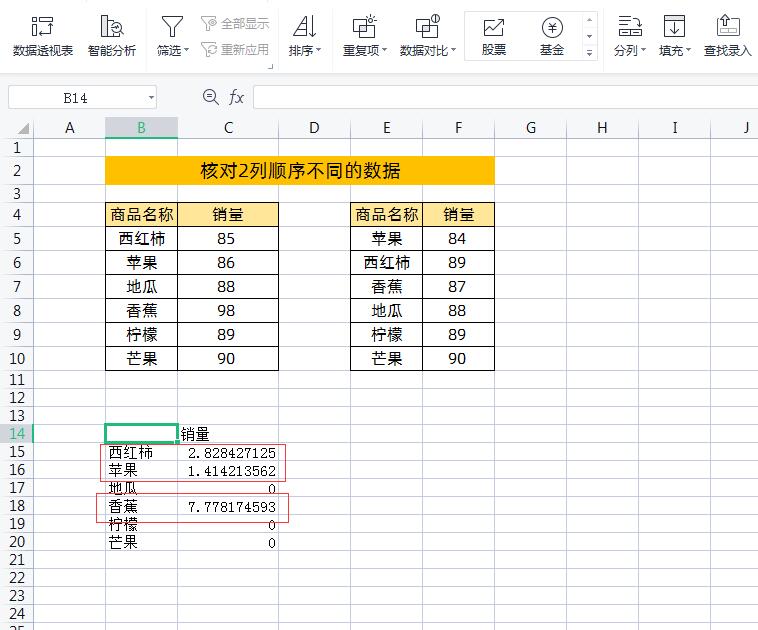Select cell C14 labeled 销量
This screenshot has height=630, width=758.
click(228, 434)
